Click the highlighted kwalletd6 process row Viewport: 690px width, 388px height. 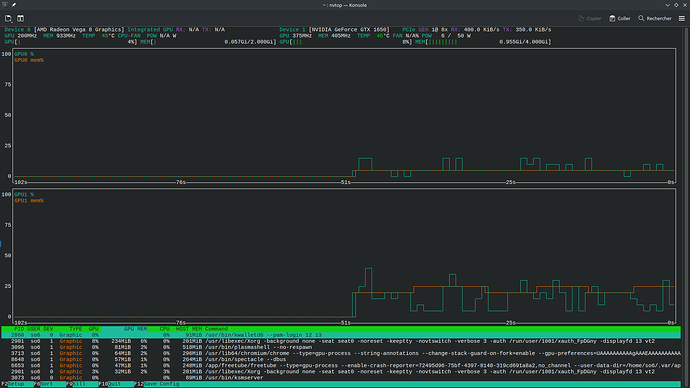coord(341,335)
